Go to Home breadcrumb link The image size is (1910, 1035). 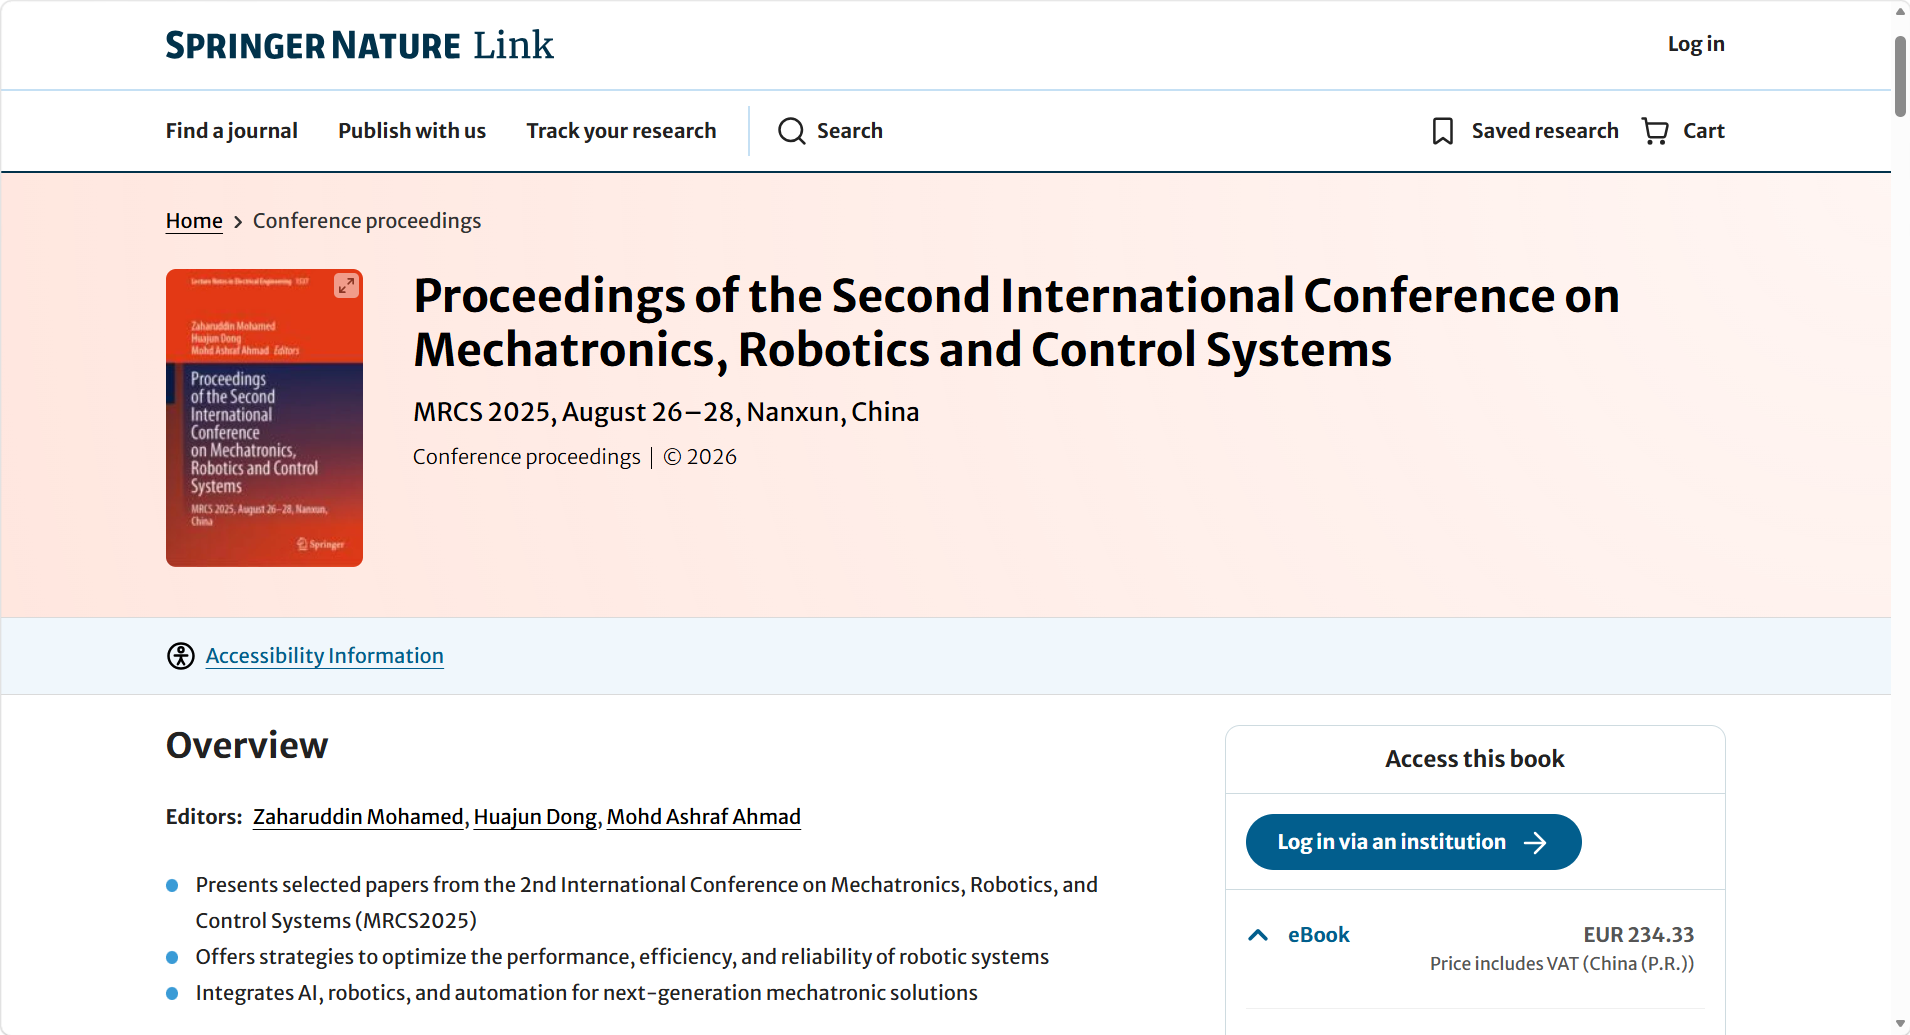pos(194,221)
